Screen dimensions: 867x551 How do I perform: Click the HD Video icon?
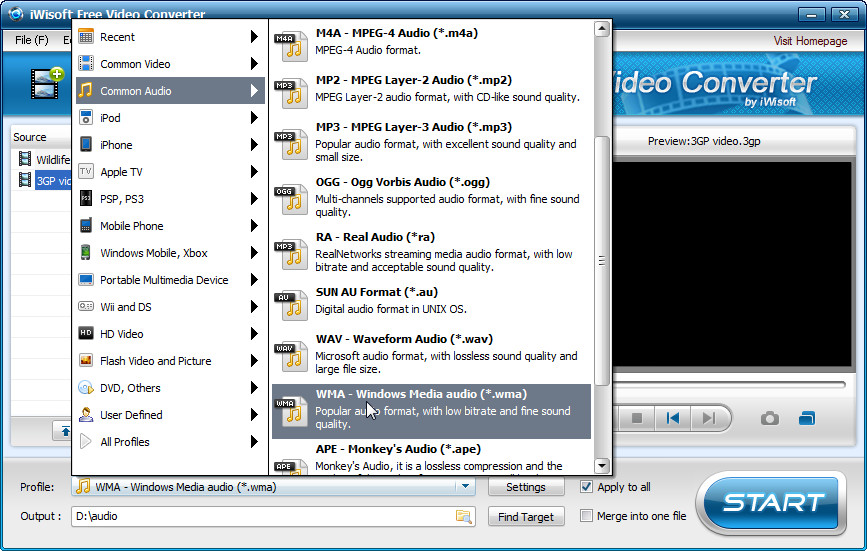(x=86, y=333)
